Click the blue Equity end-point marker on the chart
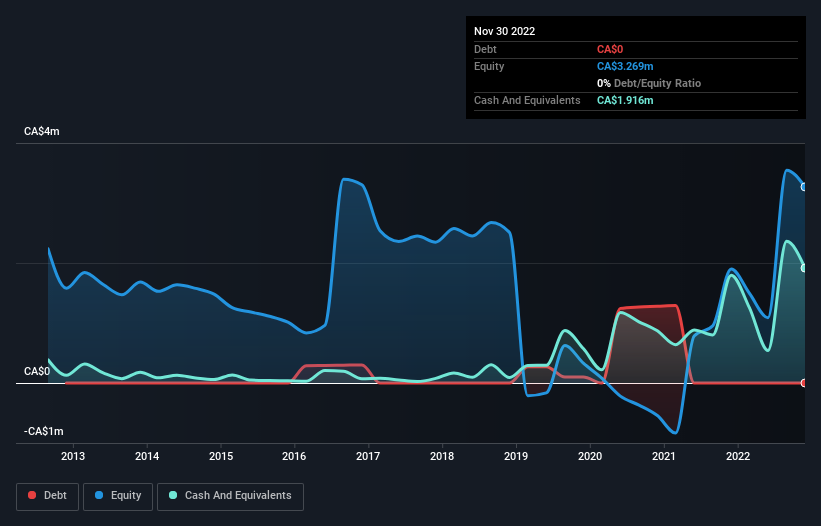This screenshot has height=526, width=821. [x=804, y=187]
